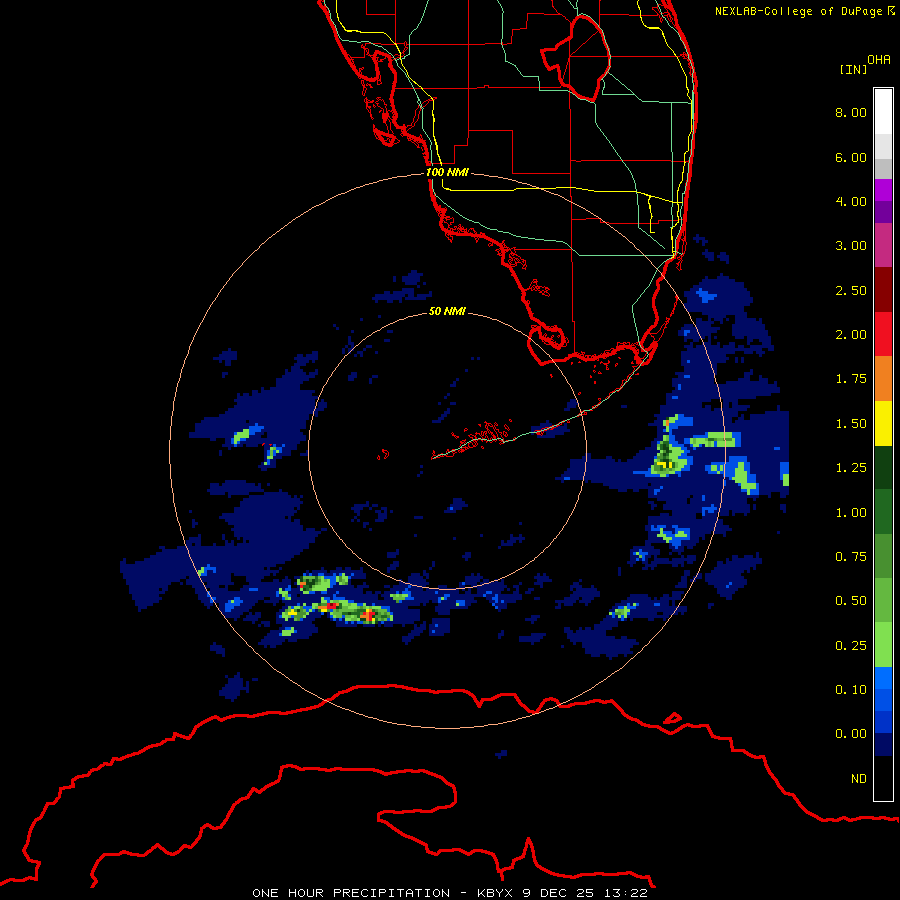Pick the magenta-purple legend color block
The image size is (900, 900).
(883, 190)
